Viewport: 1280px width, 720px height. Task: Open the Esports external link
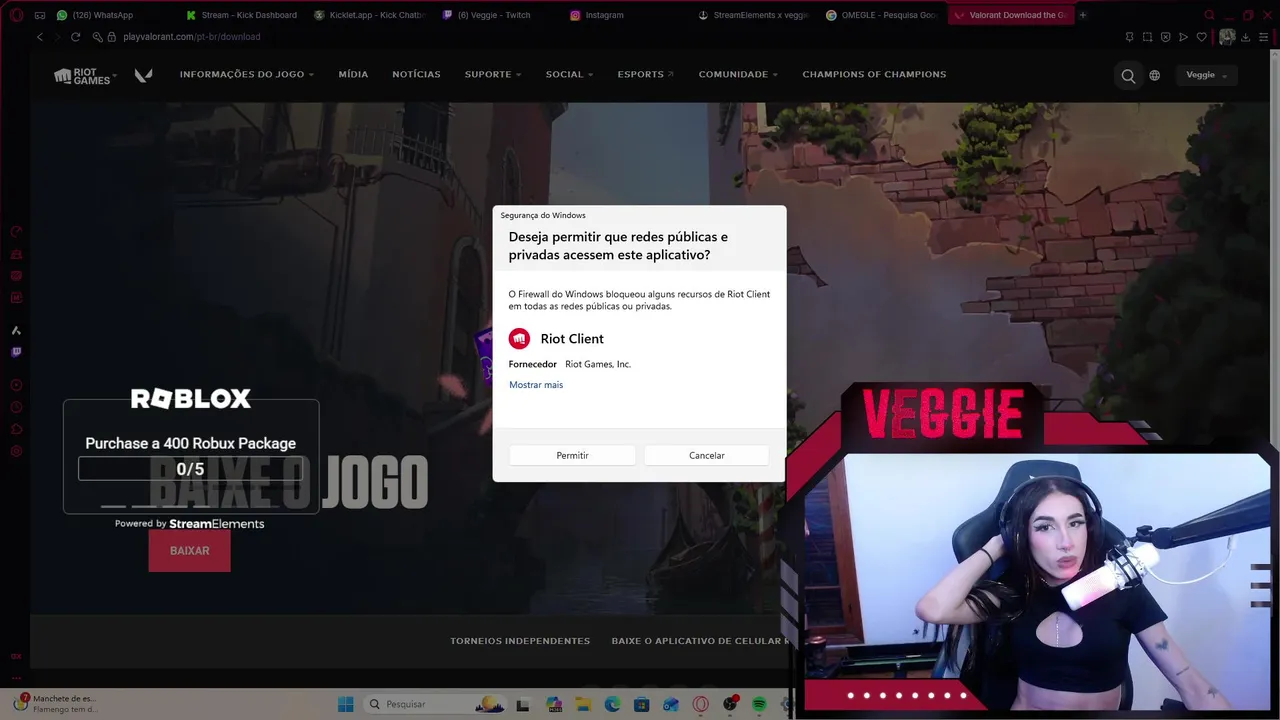click(x=645, y=74)
